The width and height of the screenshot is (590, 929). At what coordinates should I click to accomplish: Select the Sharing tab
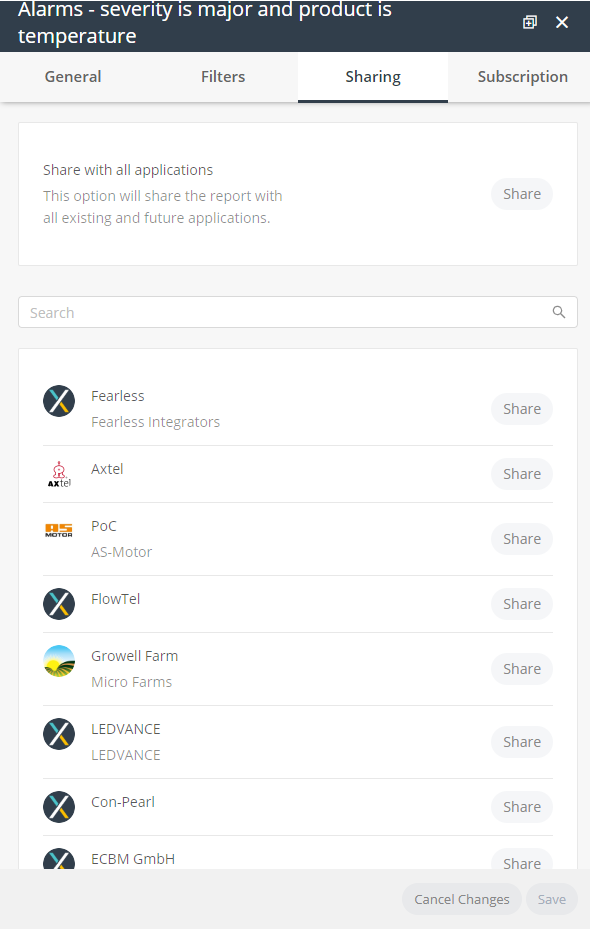click(x=372, y=76)
